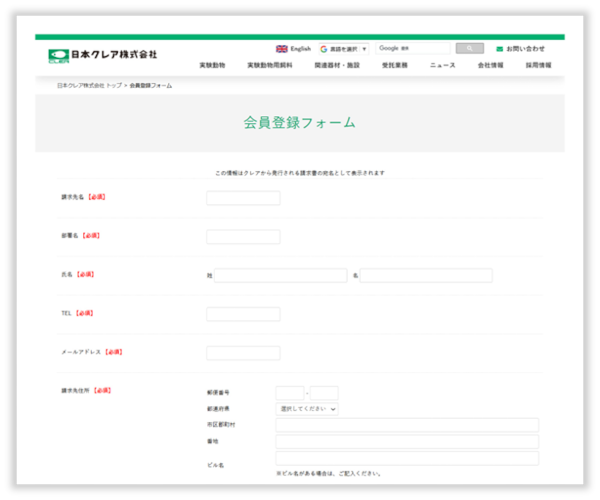Screen dimensions: 600x500
Task: Click the TEL input field
Action: point(243,314)
